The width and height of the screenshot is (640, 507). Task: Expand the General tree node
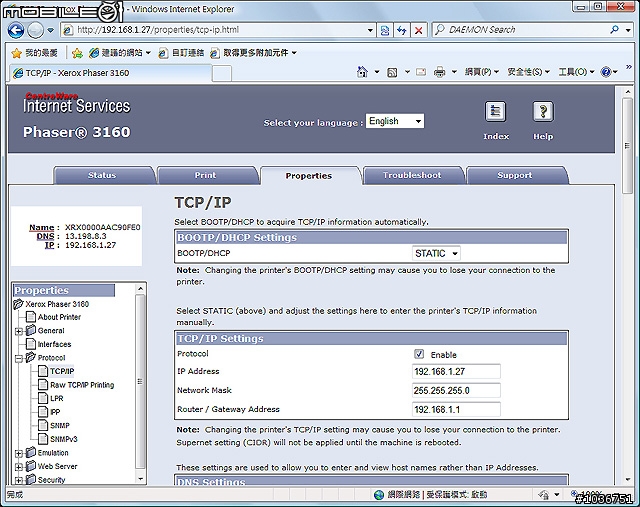[x=18, y=331]
